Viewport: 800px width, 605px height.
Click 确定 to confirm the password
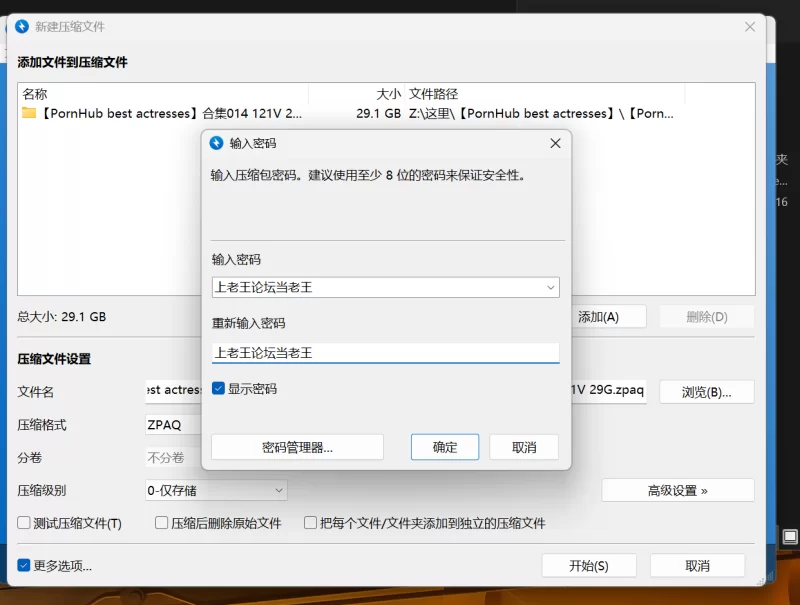445,447
